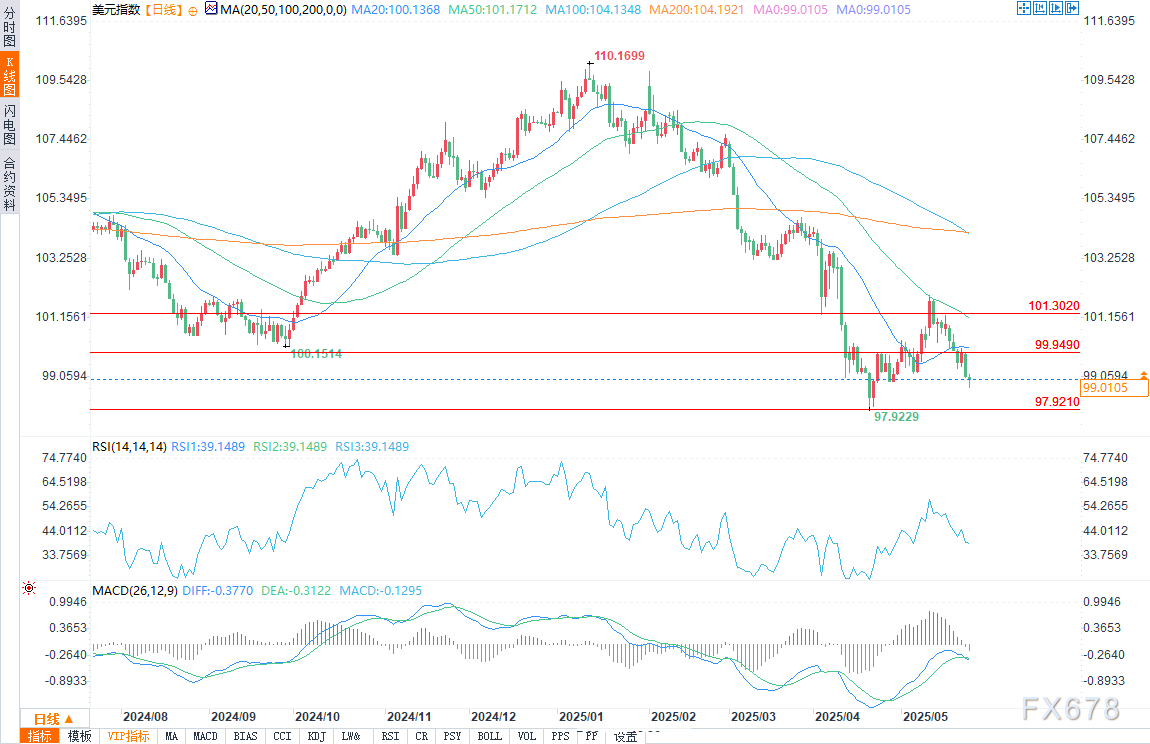Select the BOLL indicator tab
The width and height of the screenshot is (1150, 744).
click(x=489, y=736)
